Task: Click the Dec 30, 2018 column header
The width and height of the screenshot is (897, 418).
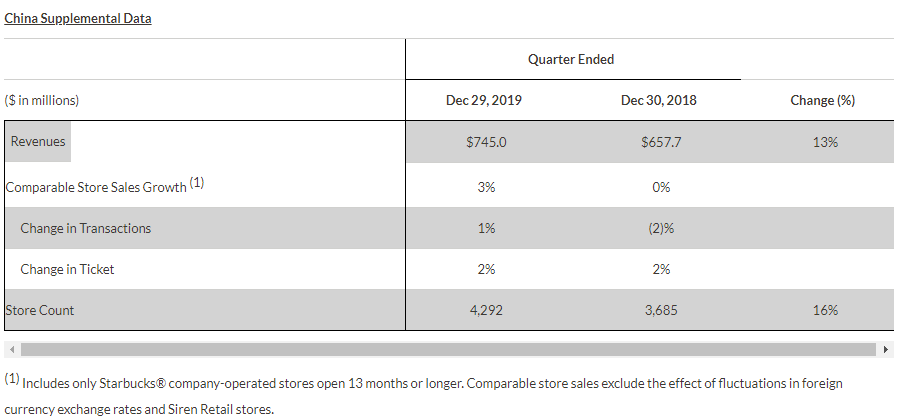Action: 659,100
